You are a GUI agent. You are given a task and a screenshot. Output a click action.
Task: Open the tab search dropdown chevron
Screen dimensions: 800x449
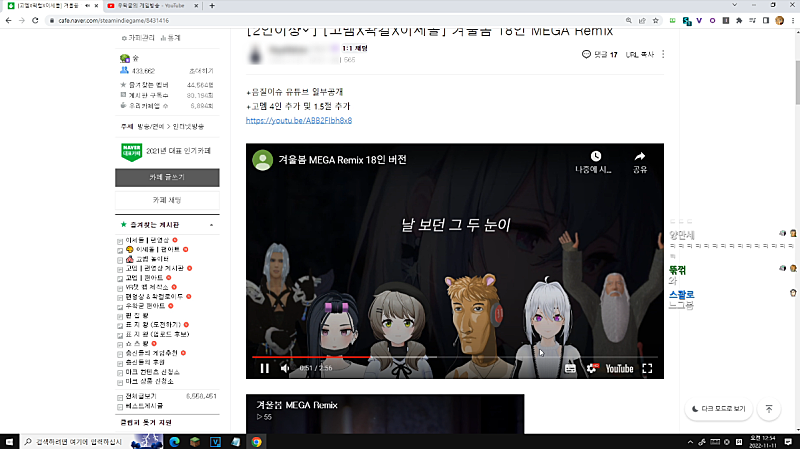tap(734, 5)
